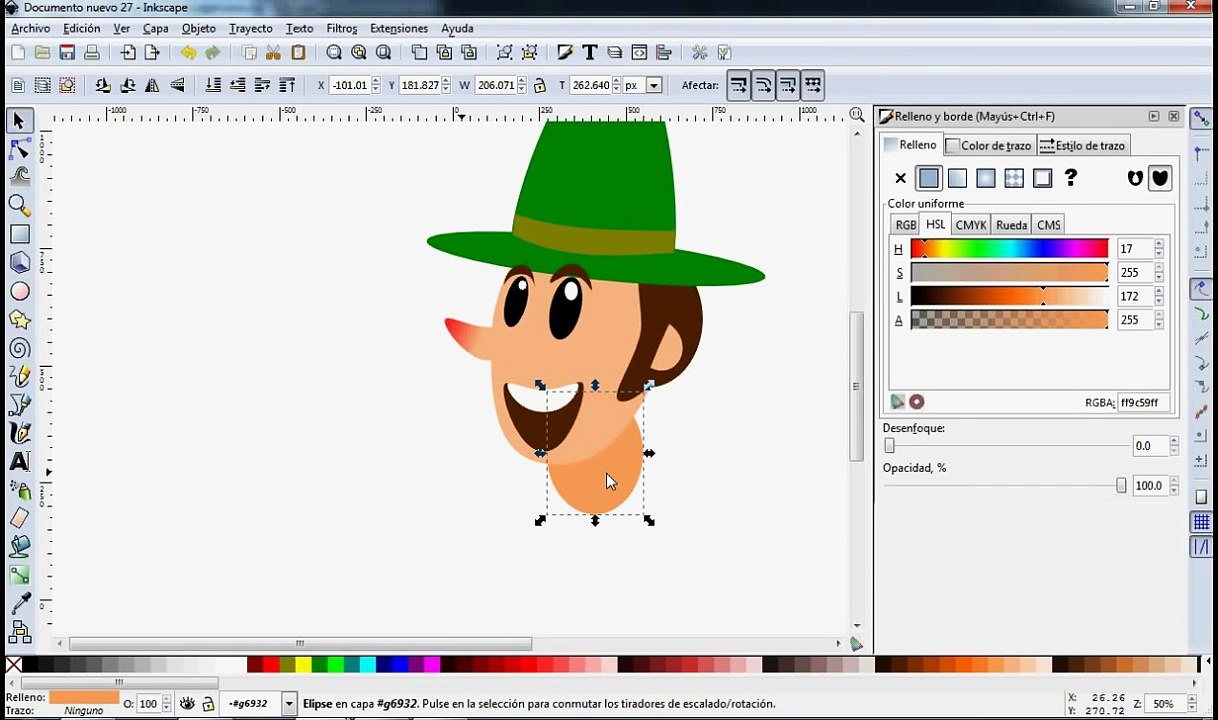
Task: Switch to the Estilo de trazo tab
Action: point(1083,146)
